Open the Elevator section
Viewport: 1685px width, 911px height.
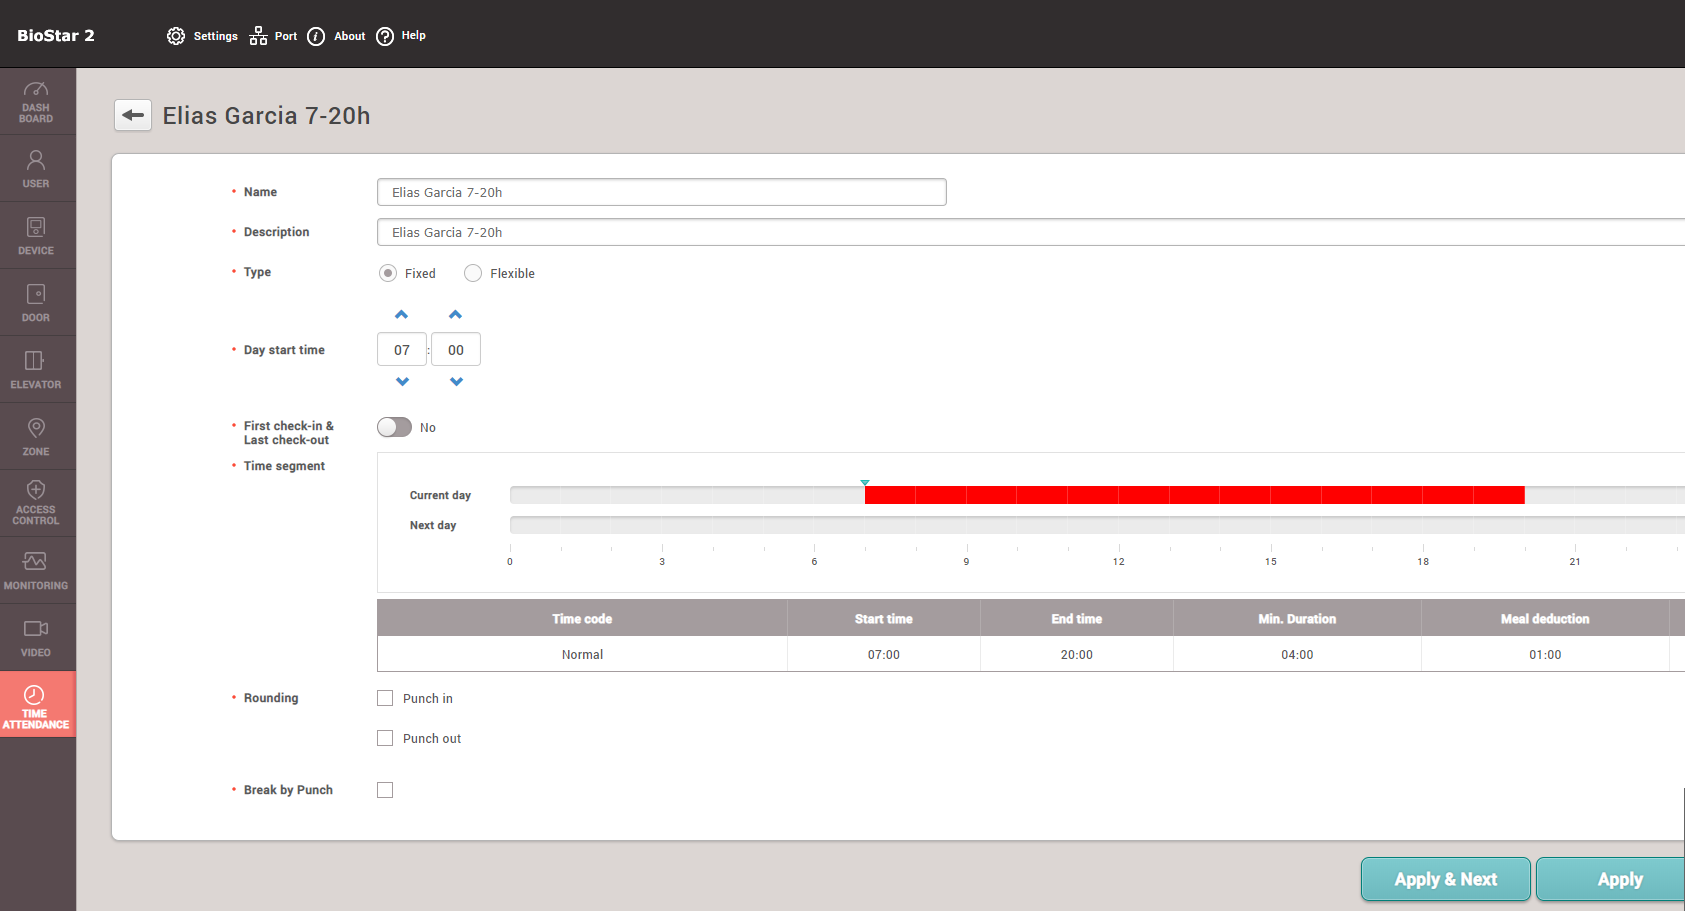coord(36,370)
